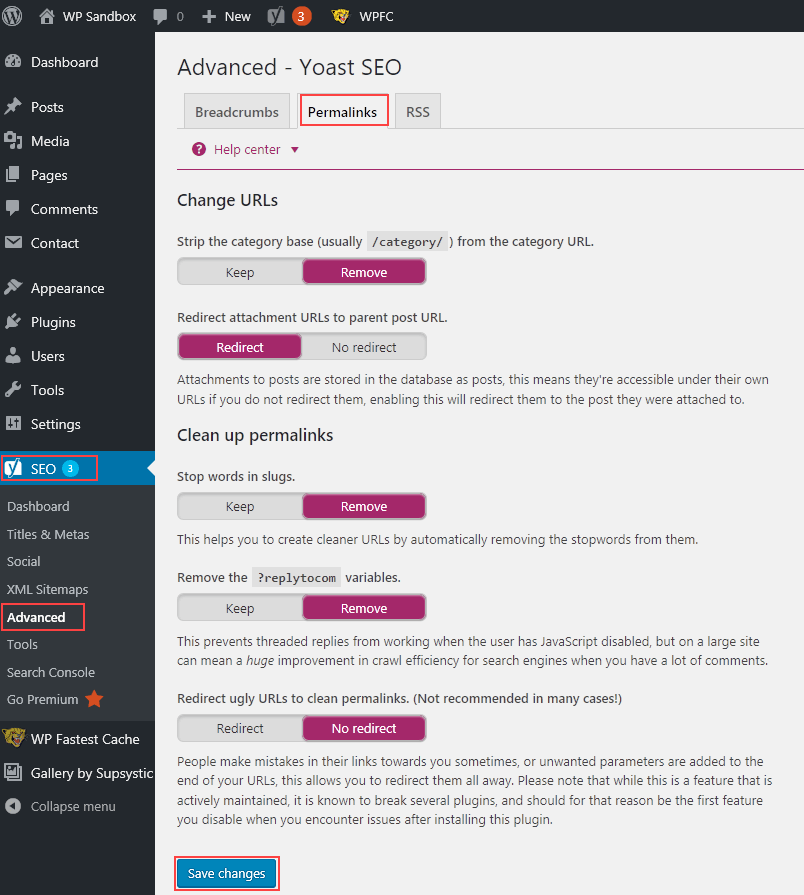Click the Gallery by Supsystic icon
Image resolution: width=804 pixels, height=895 pixels.
click(x=13, y=772)
